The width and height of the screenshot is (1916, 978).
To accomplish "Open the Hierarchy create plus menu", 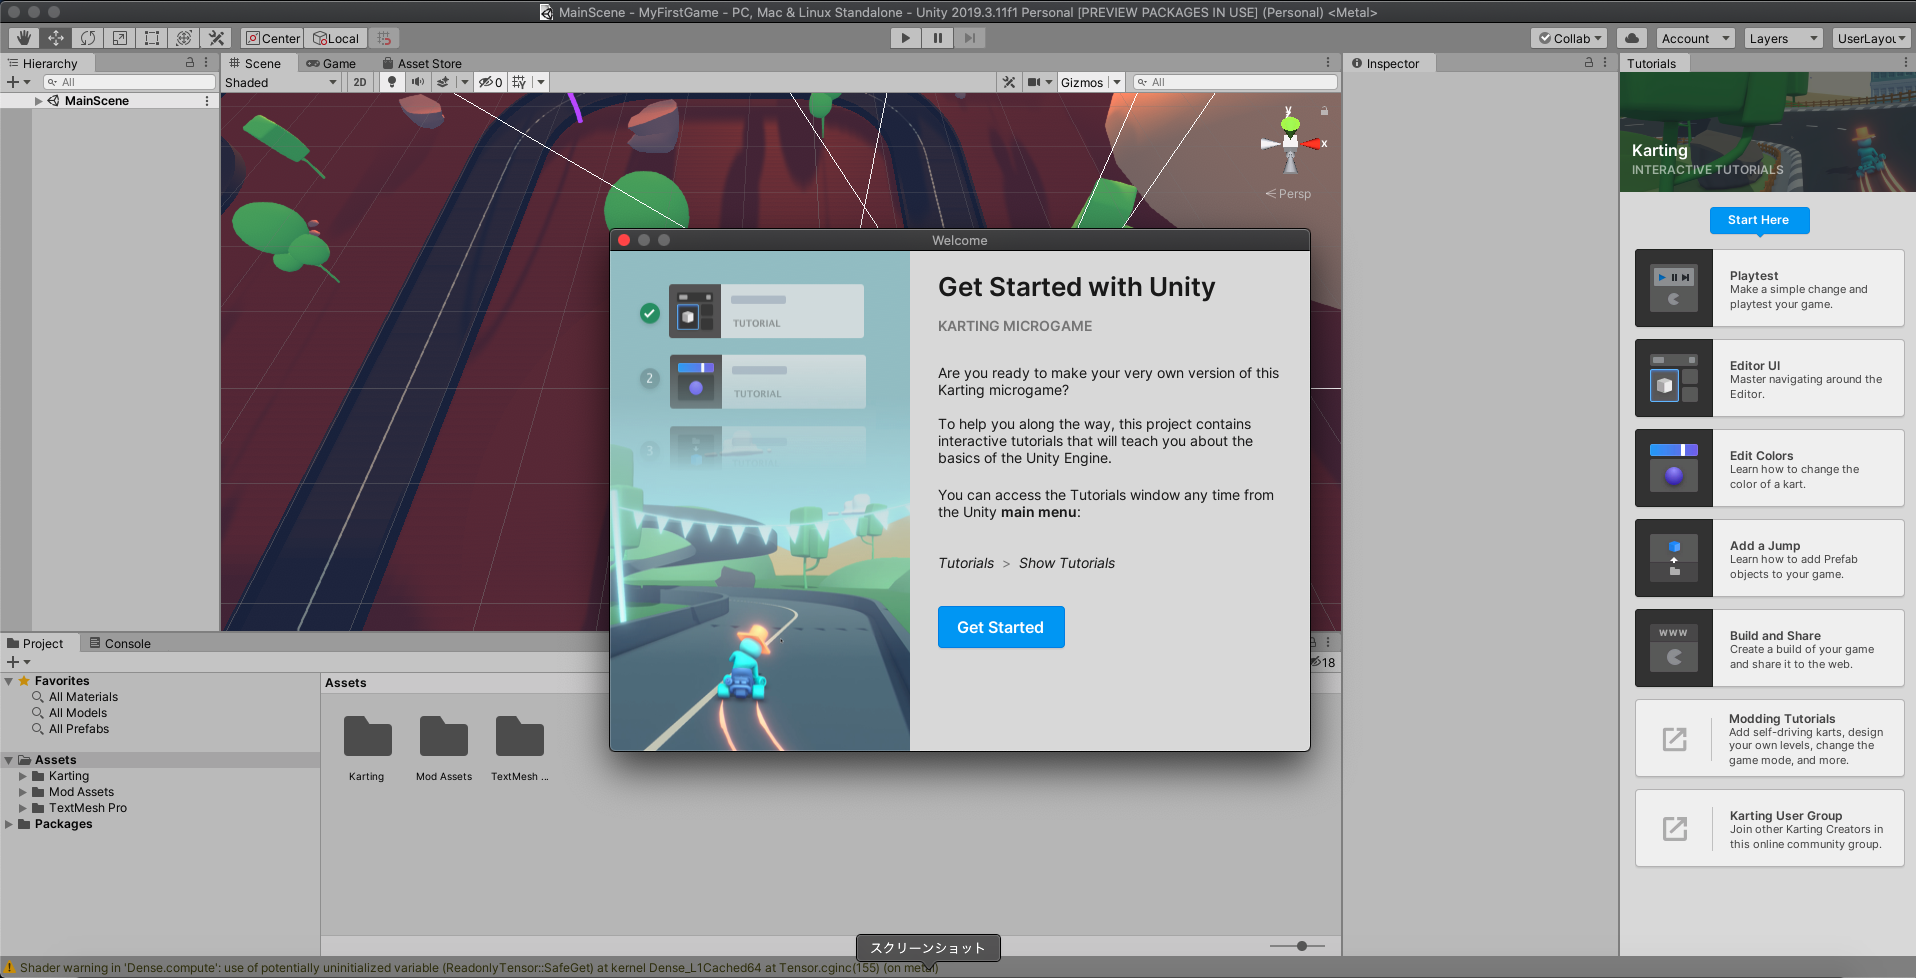I will [x=18, y=82].
